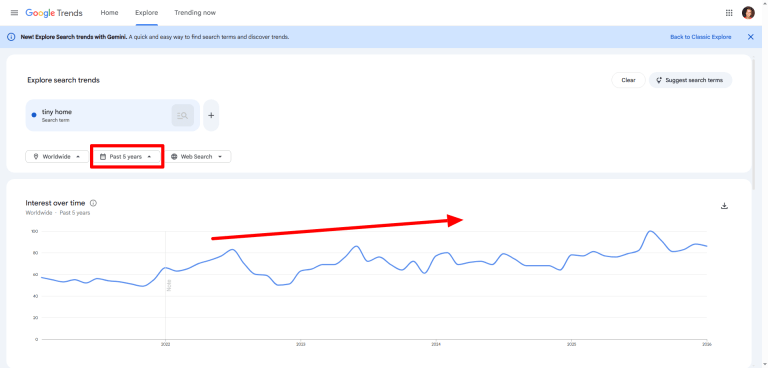Add a comparison term with plus

211,116
